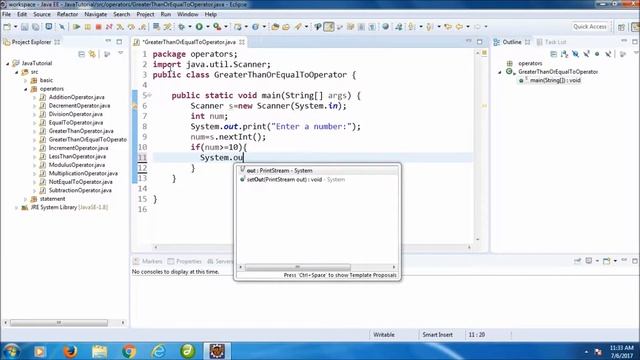Screen dimensions: 640x360
Task: Open the Refactor menu
Action: [67, 14]
